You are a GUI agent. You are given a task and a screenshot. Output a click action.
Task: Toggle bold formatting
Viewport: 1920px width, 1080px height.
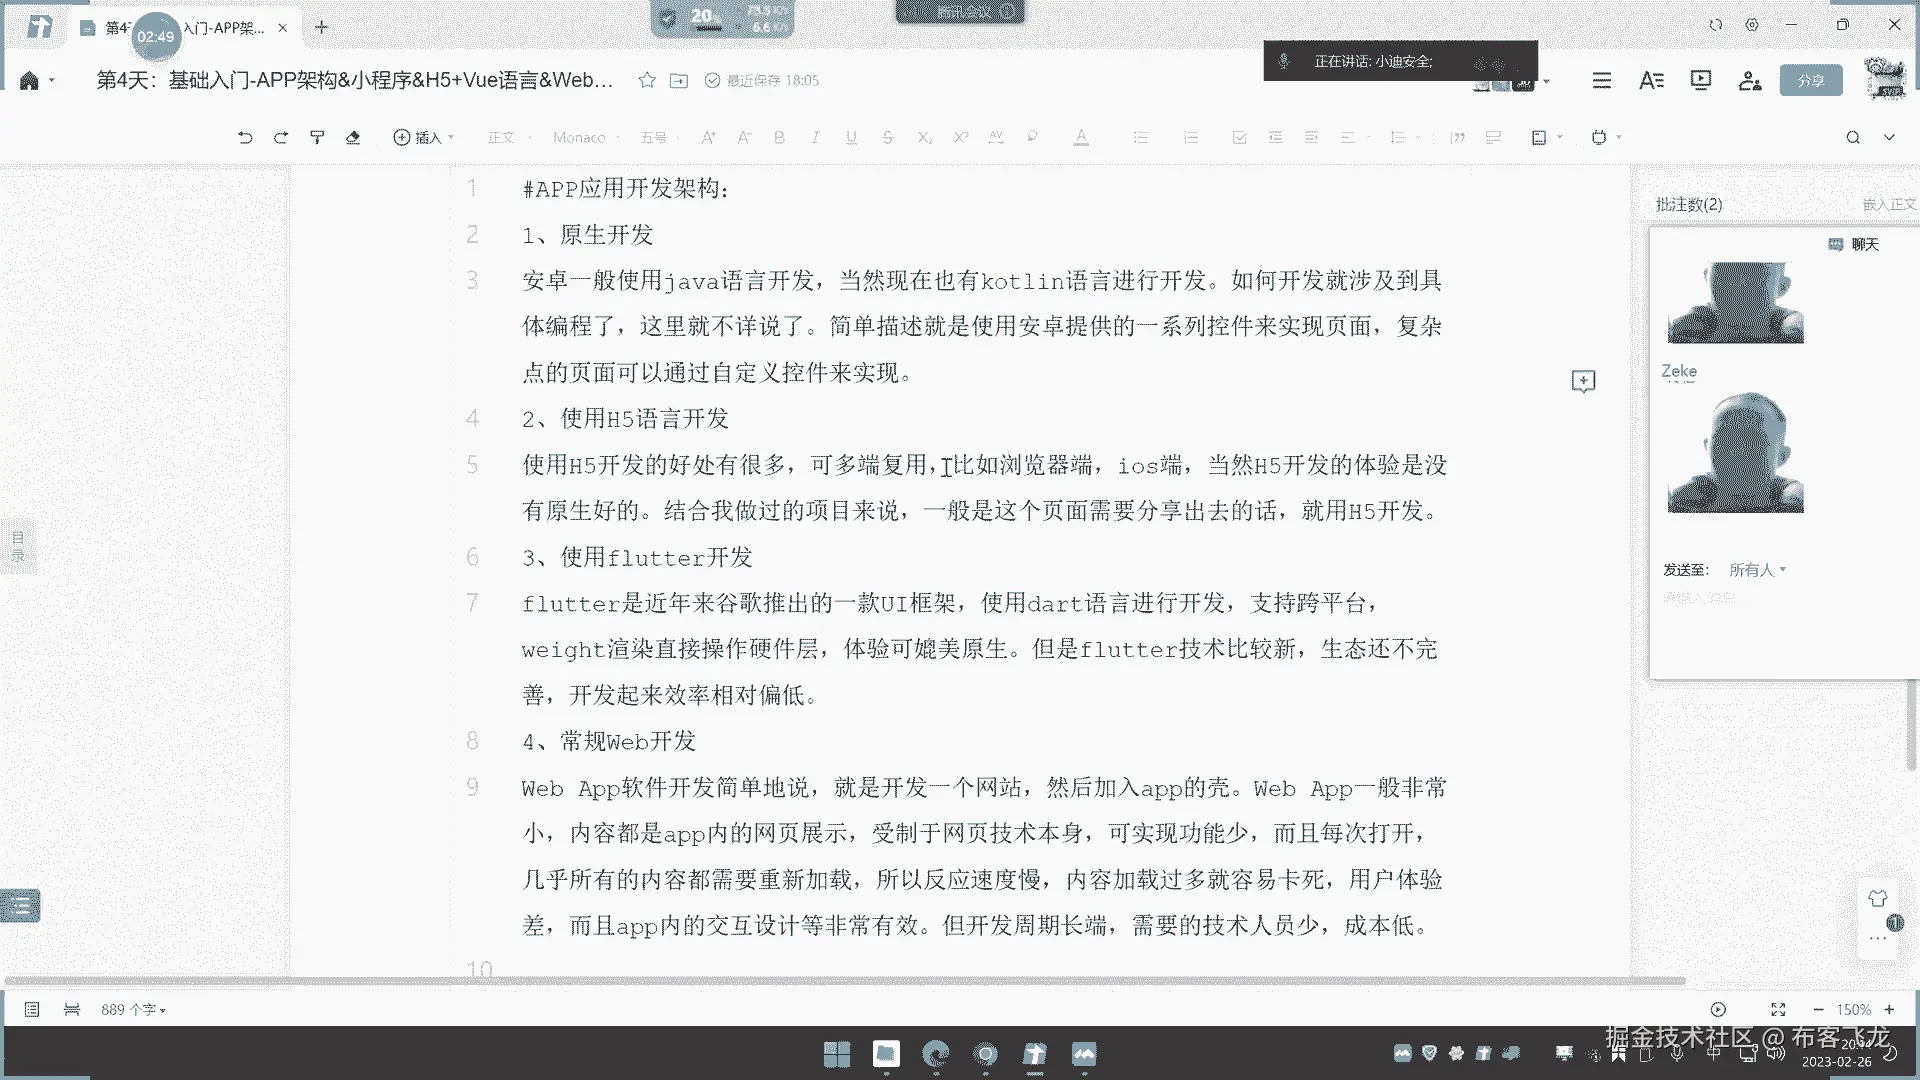pos(779,138)
